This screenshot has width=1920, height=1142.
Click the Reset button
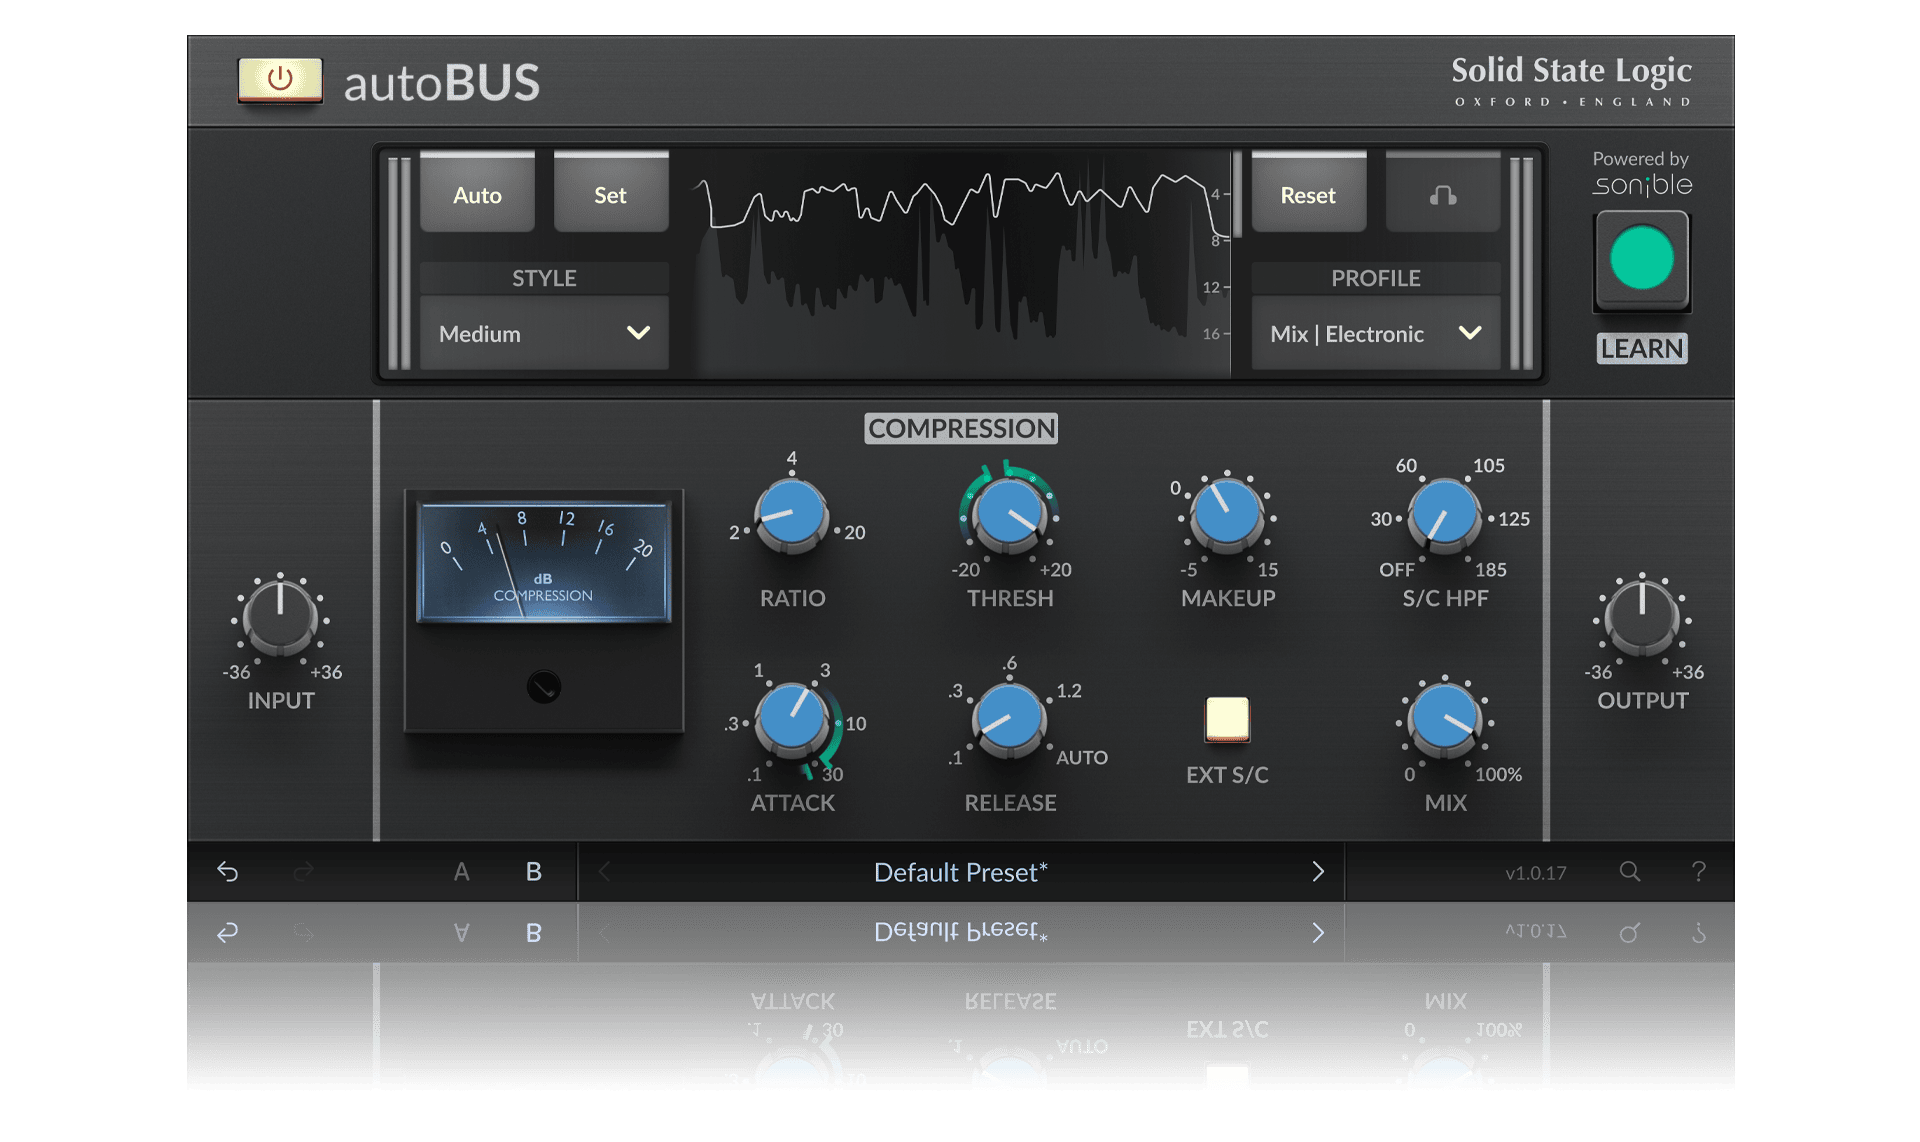tap(1308, 195)
